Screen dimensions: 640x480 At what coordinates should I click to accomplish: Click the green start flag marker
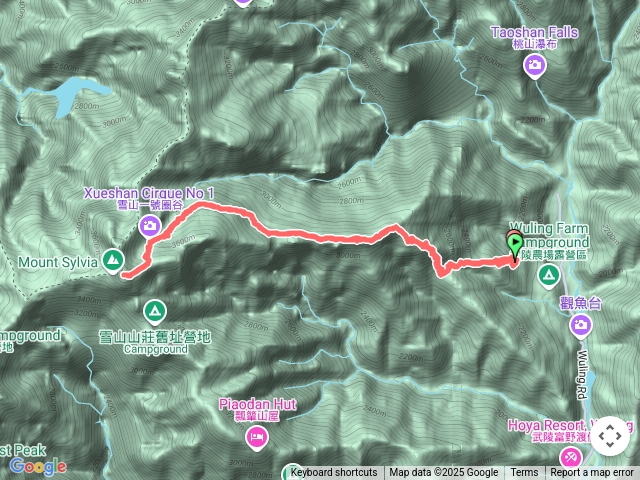515,245
